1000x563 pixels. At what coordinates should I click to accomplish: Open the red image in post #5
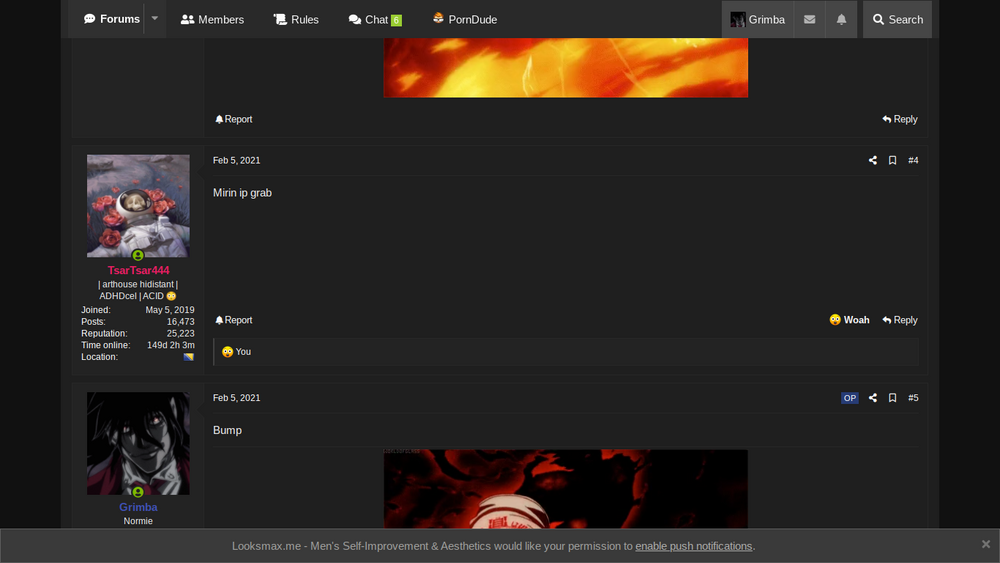pyautogui.click(x=566, y=488)
